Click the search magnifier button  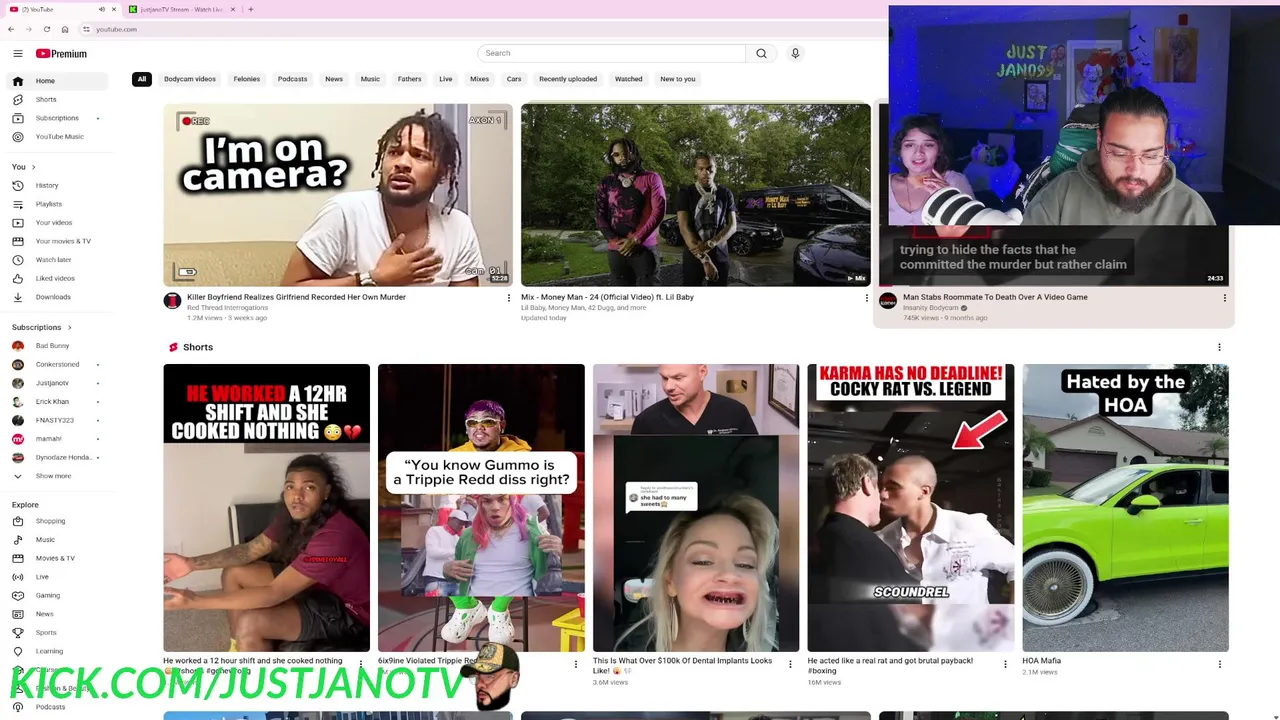(x=761, y=53)
